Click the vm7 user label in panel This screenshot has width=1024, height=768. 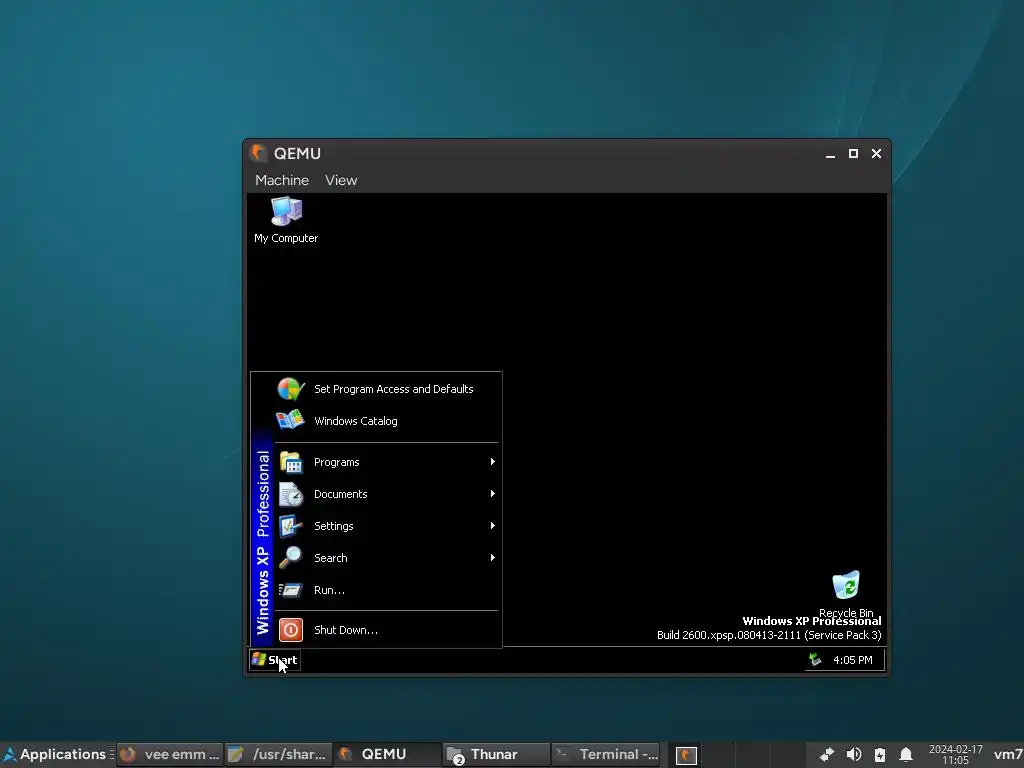point(1008,755)
